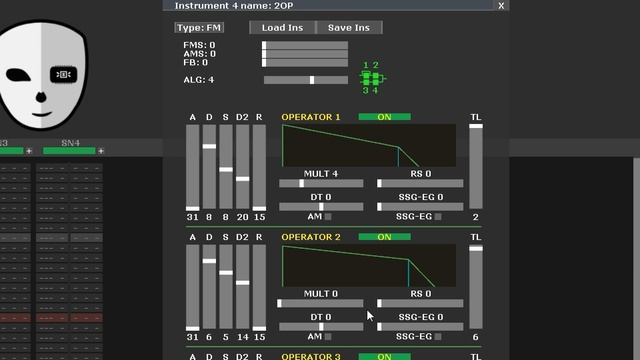Adjust the FB feedback slider

click(x=305, y=62)
